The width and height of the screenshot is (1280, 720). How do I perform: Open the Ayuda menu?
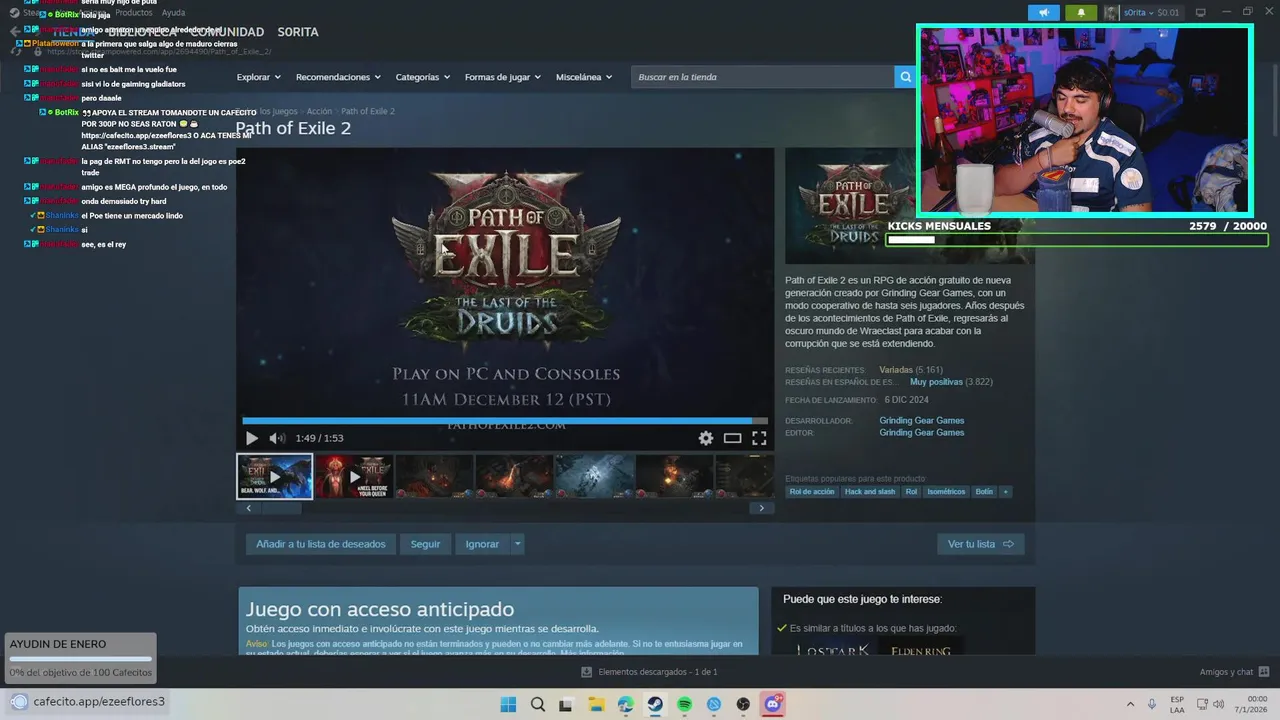173,13
